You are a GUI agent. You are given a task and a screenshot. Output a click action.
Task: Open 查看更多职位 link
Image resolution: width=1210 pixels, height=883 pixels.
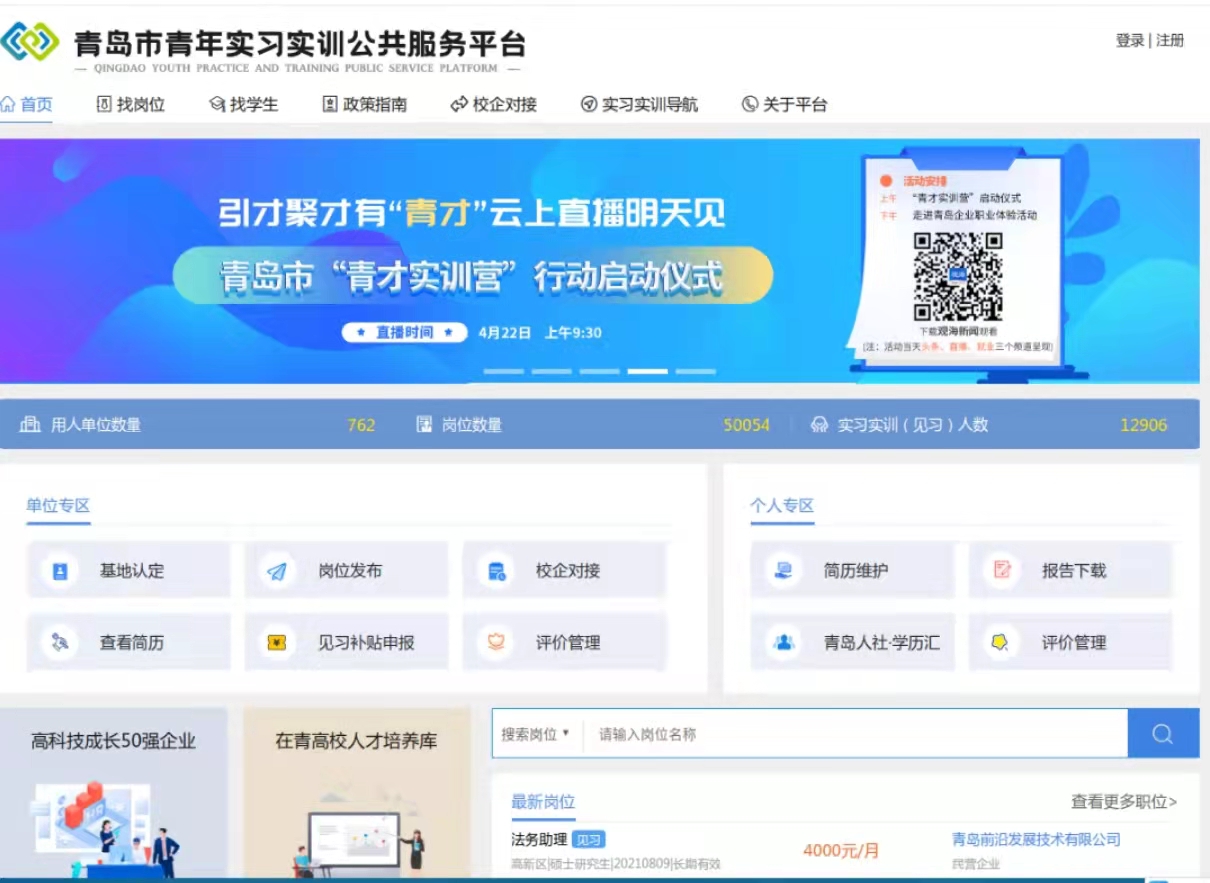click(1123, 802)
